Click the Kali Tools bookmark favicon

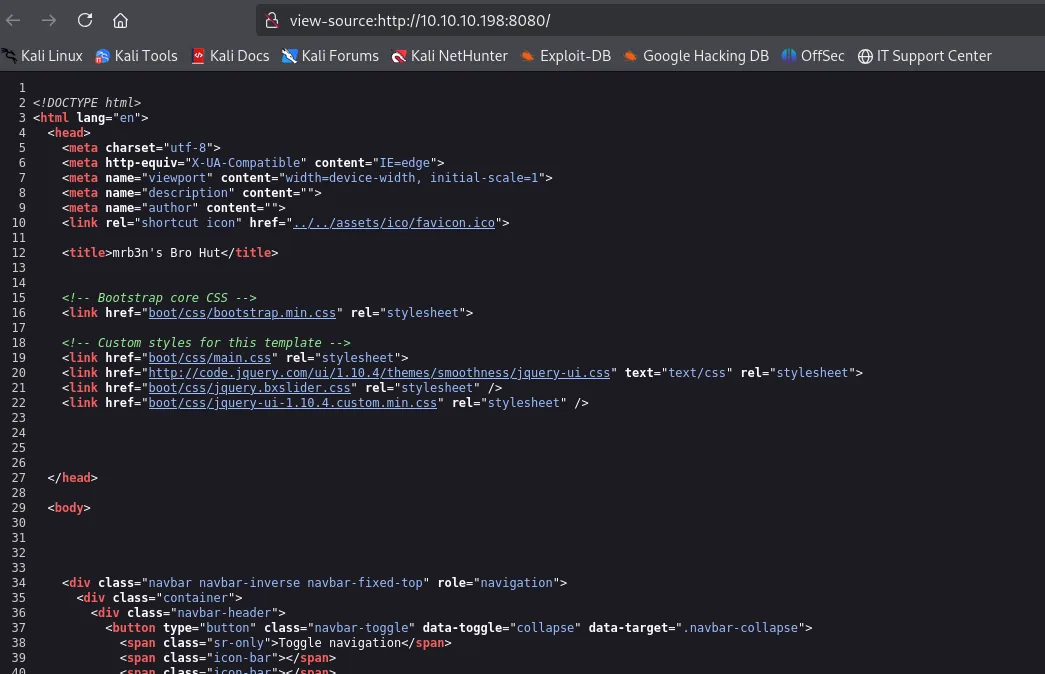[102, 57]
